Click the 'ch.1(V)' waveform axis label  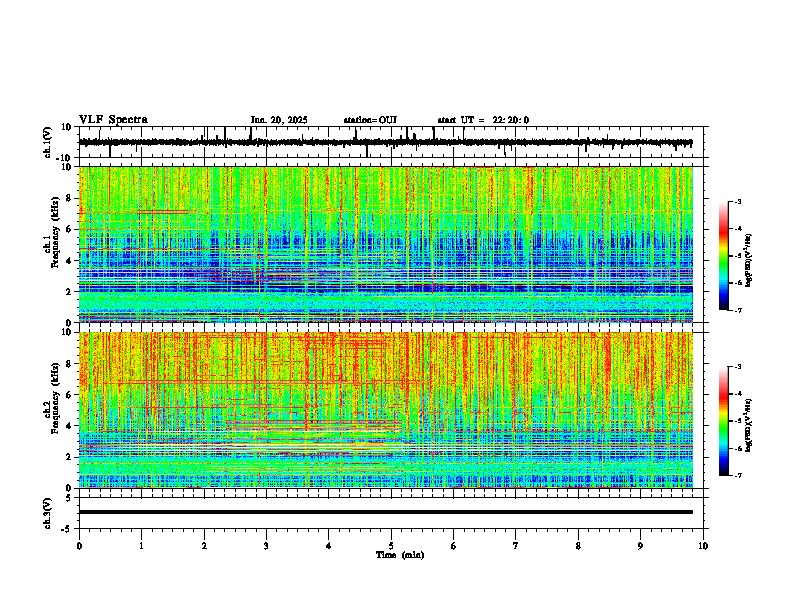tap(48, 142)
